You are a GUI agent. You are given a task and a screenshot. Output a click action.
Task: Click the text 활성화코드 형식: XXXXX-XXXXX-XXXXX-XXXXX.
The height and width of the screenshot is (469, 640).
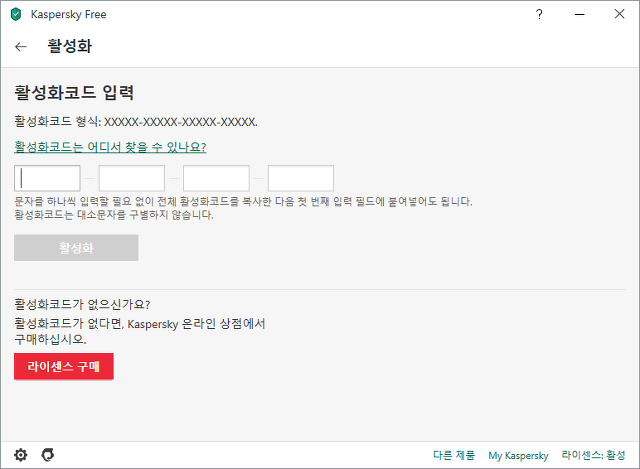tap(136, 122)
